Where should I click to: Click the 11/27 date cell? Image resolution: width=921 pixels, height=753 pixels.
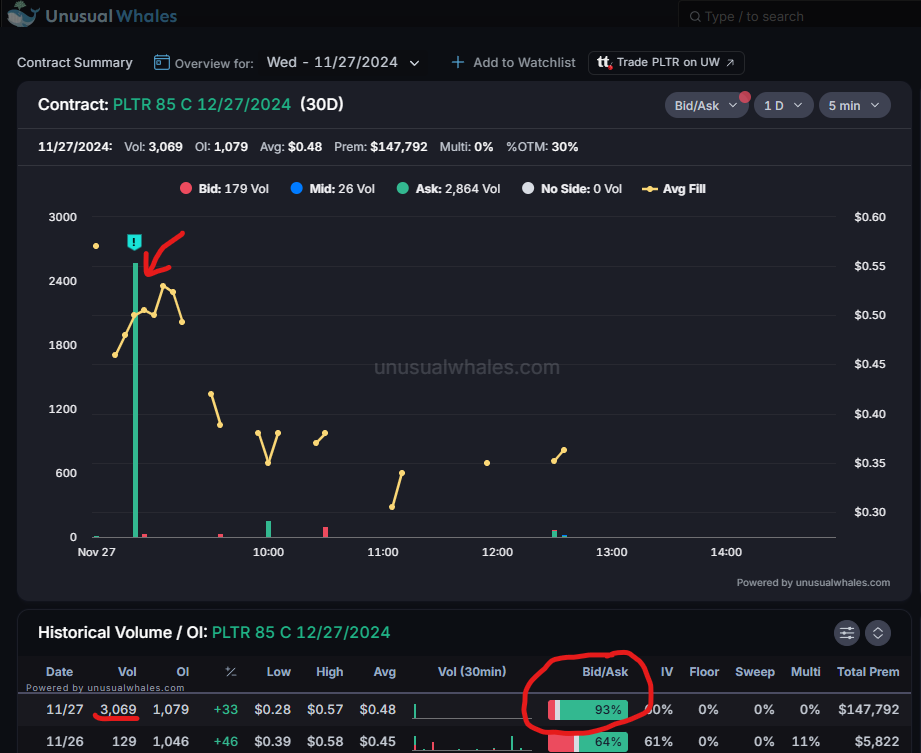click(x=65, y=710)
